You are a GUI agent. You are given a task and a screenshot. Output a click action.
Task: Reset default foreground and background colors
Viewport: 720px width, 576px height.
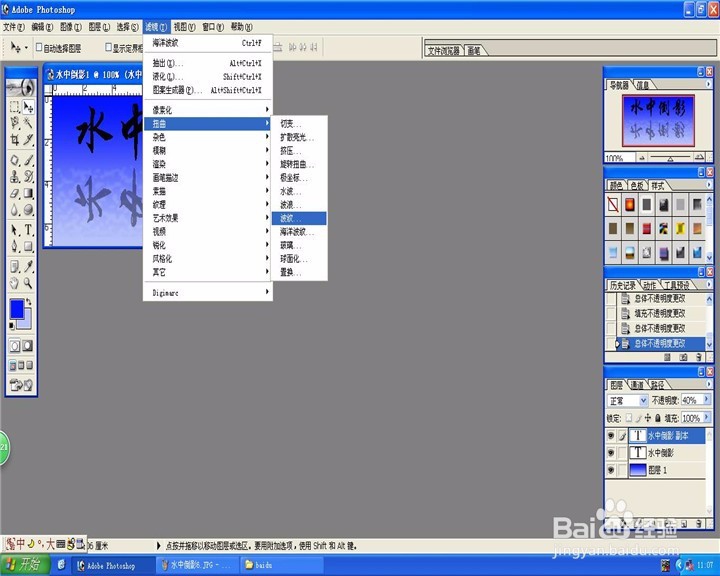[x=12, y=326]
